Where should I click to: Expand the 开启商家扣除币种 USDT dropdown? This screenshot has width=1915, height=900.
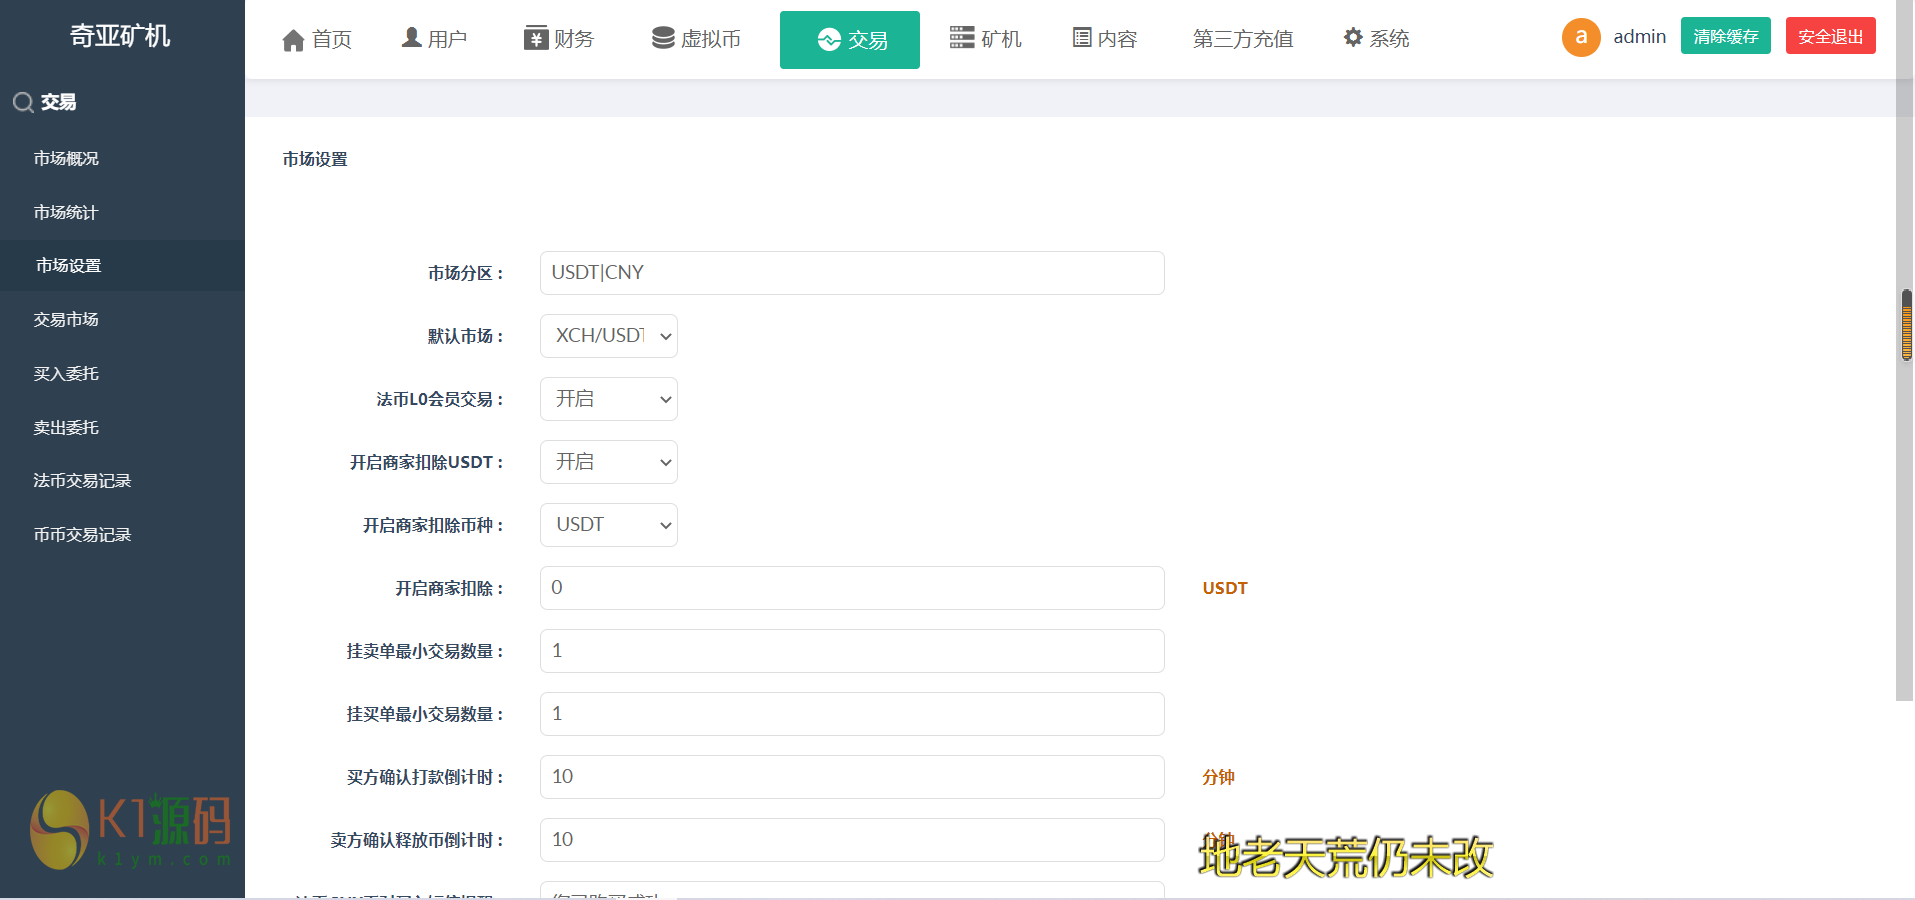point(609,525)
